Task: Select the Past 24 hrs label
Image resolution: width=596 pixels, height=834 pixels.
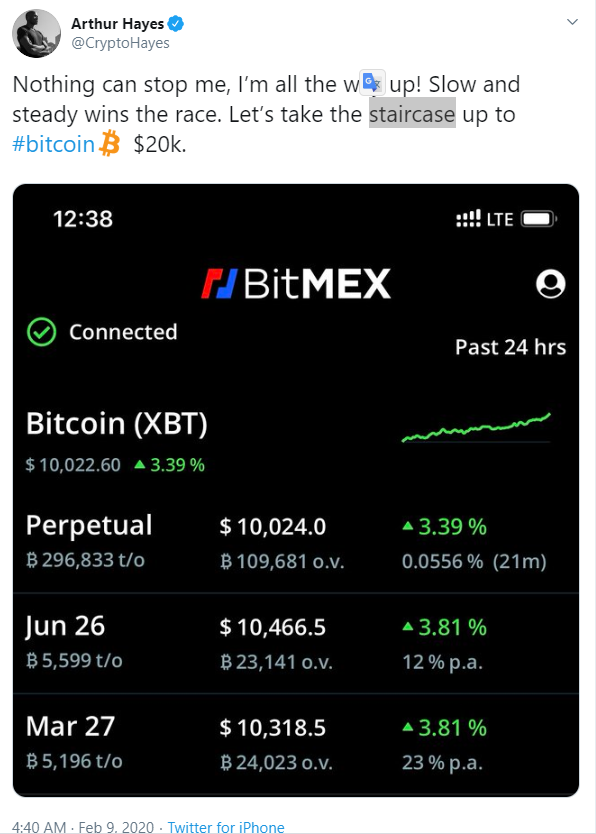Action: (x=510, y=347)
